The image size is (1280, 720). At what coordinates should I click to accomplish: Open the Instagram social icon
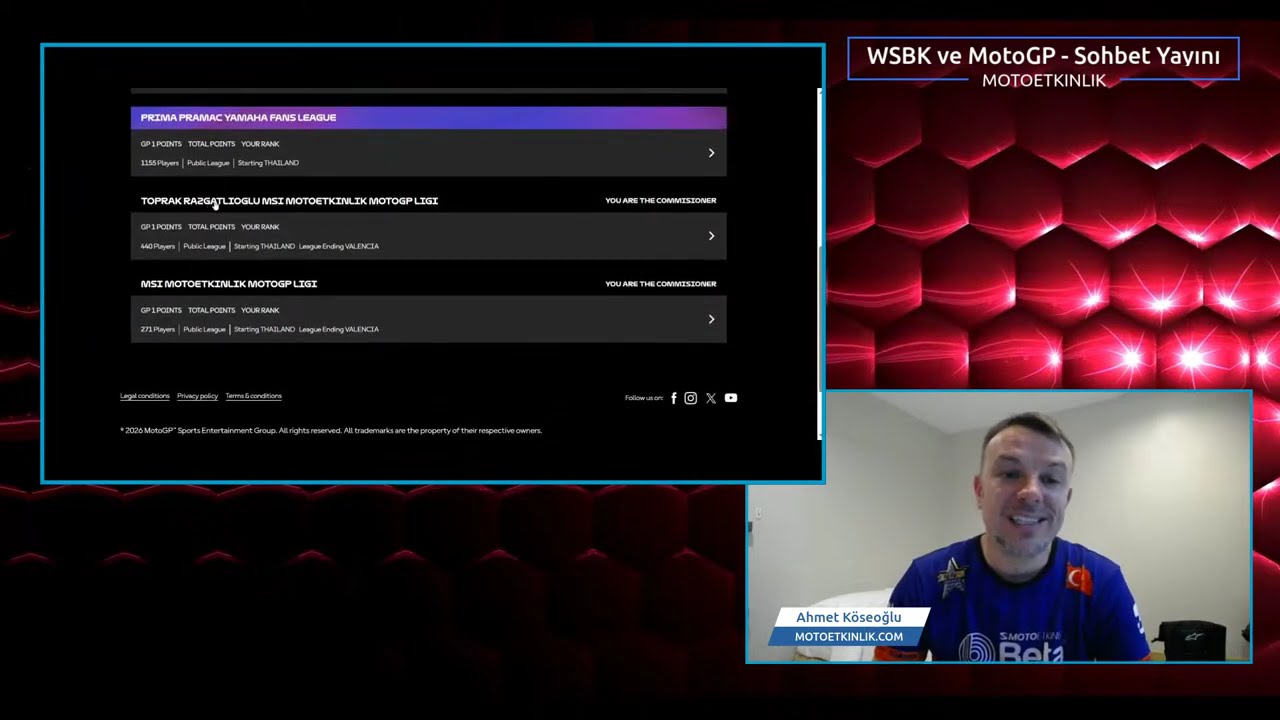coord(690,398)
